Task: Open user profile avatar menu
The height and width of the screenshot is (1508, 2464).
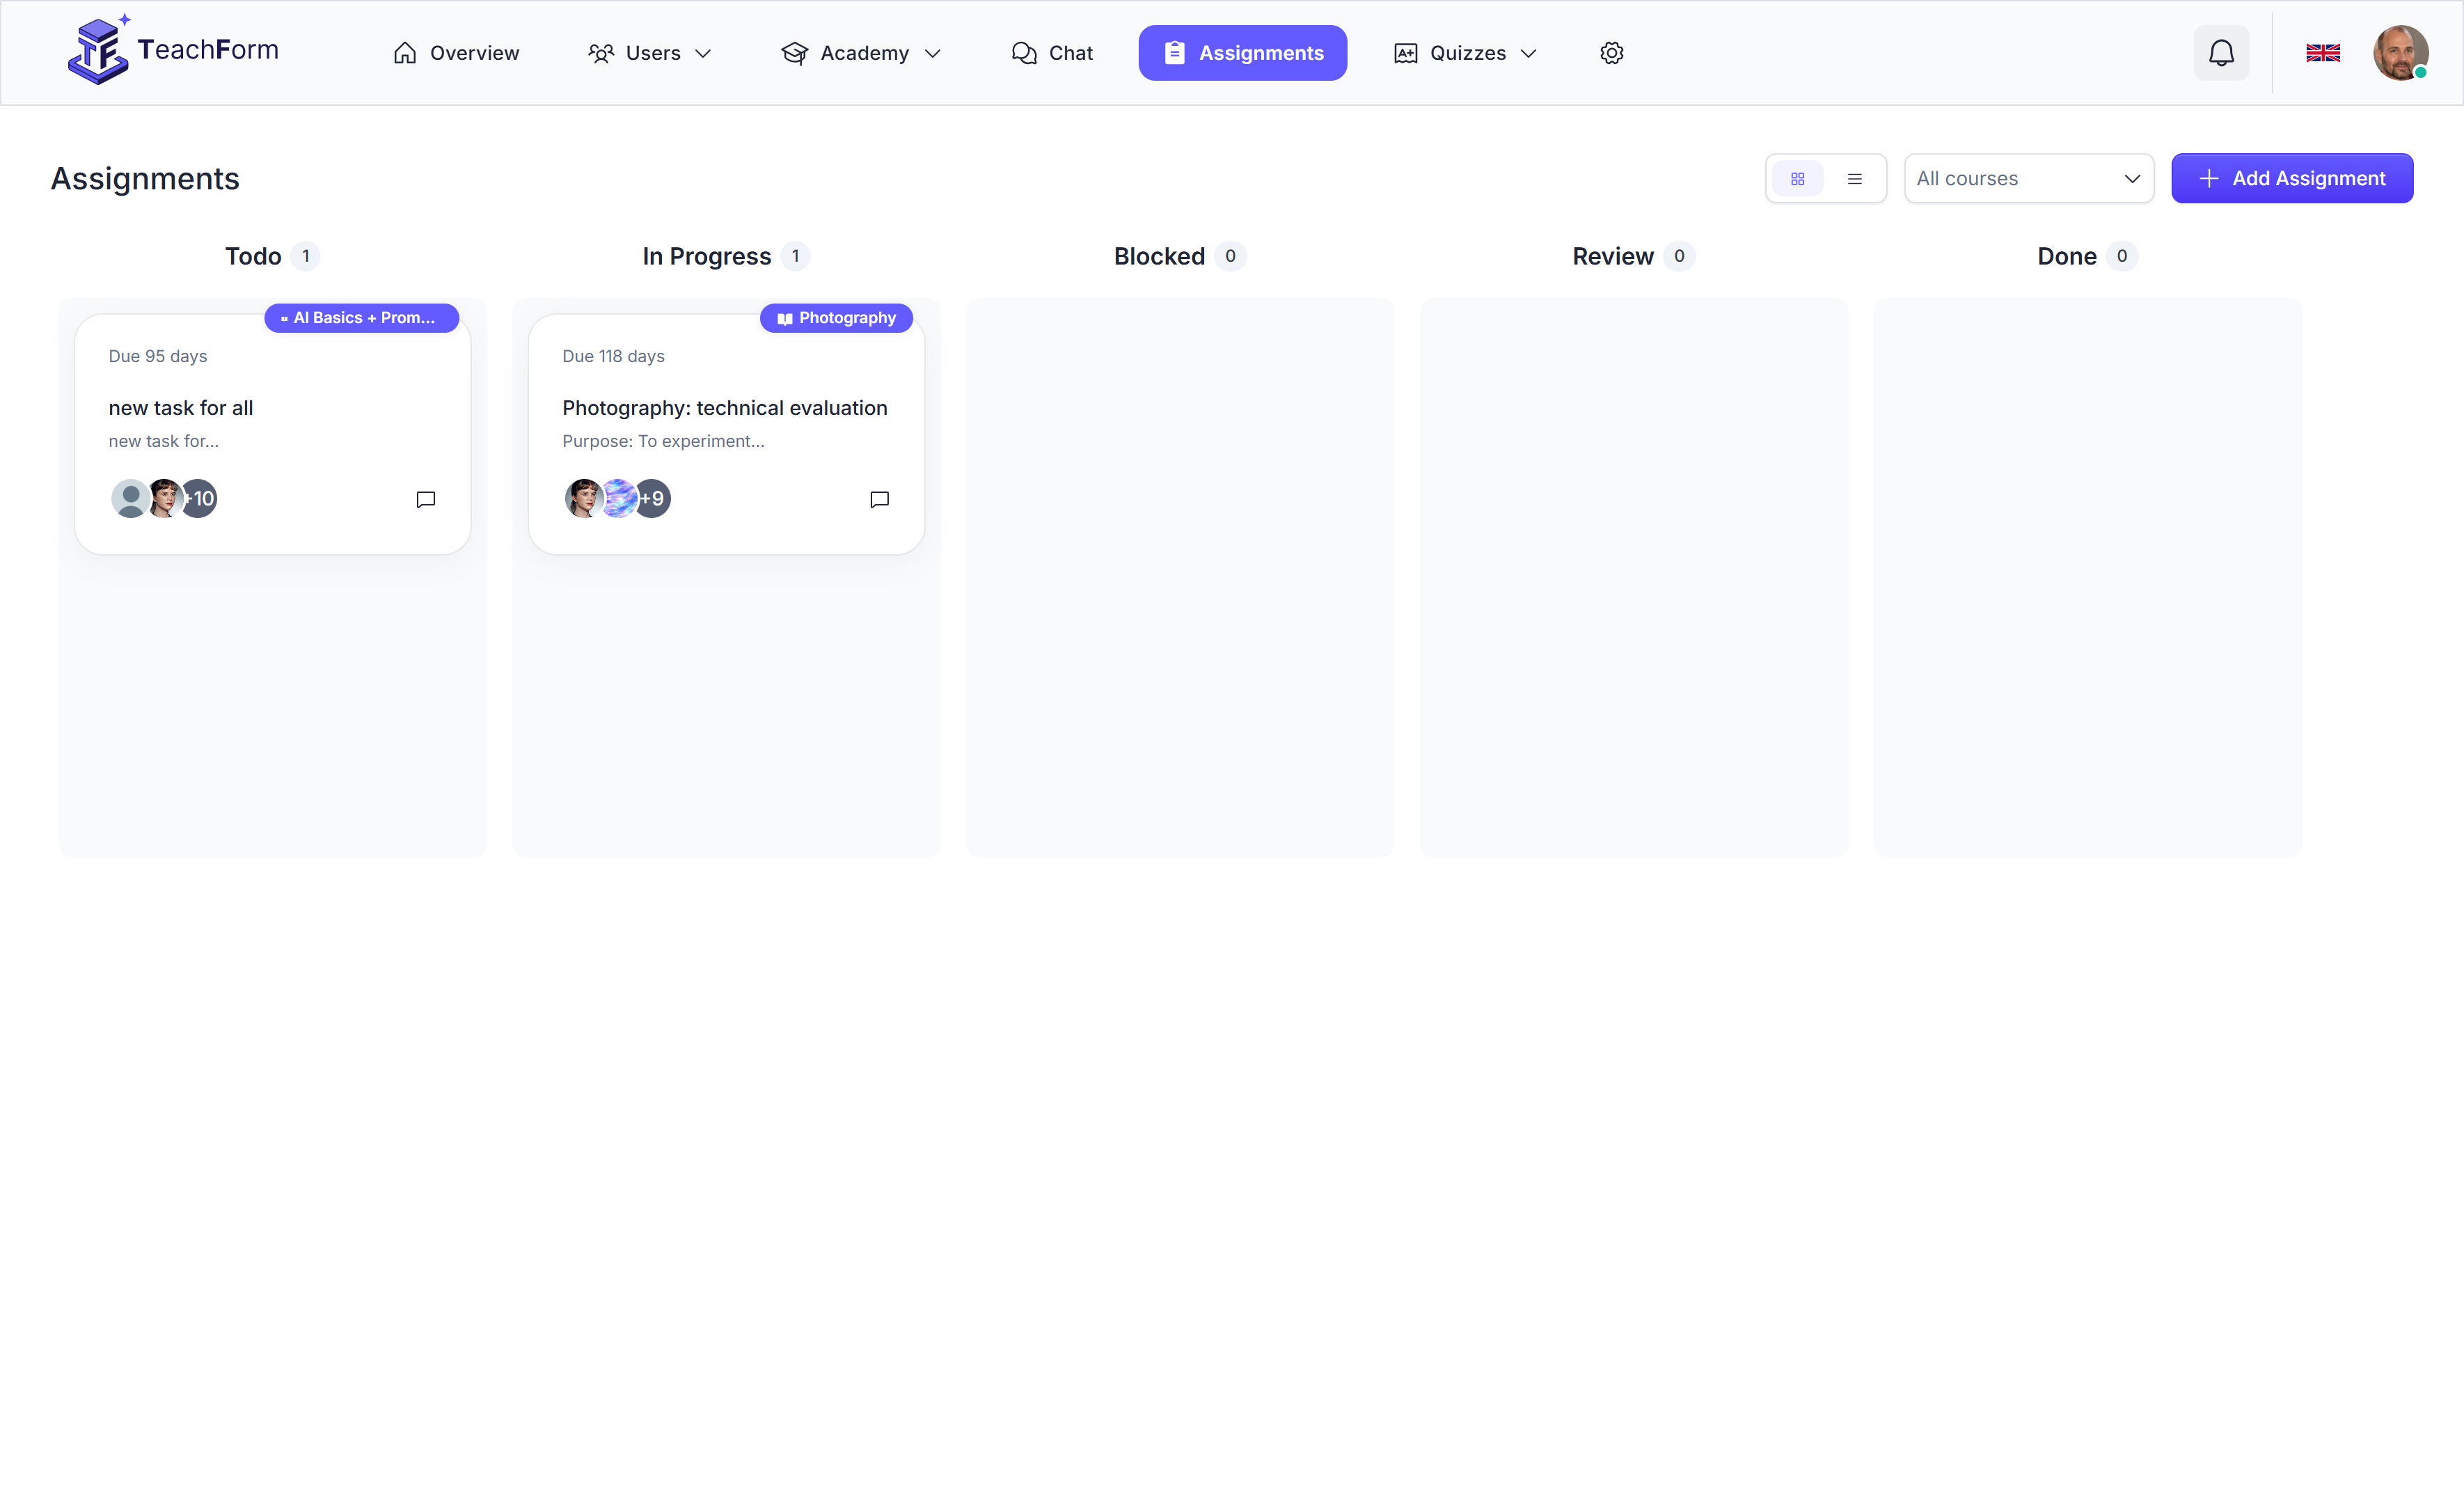Action: [2399, 53]
